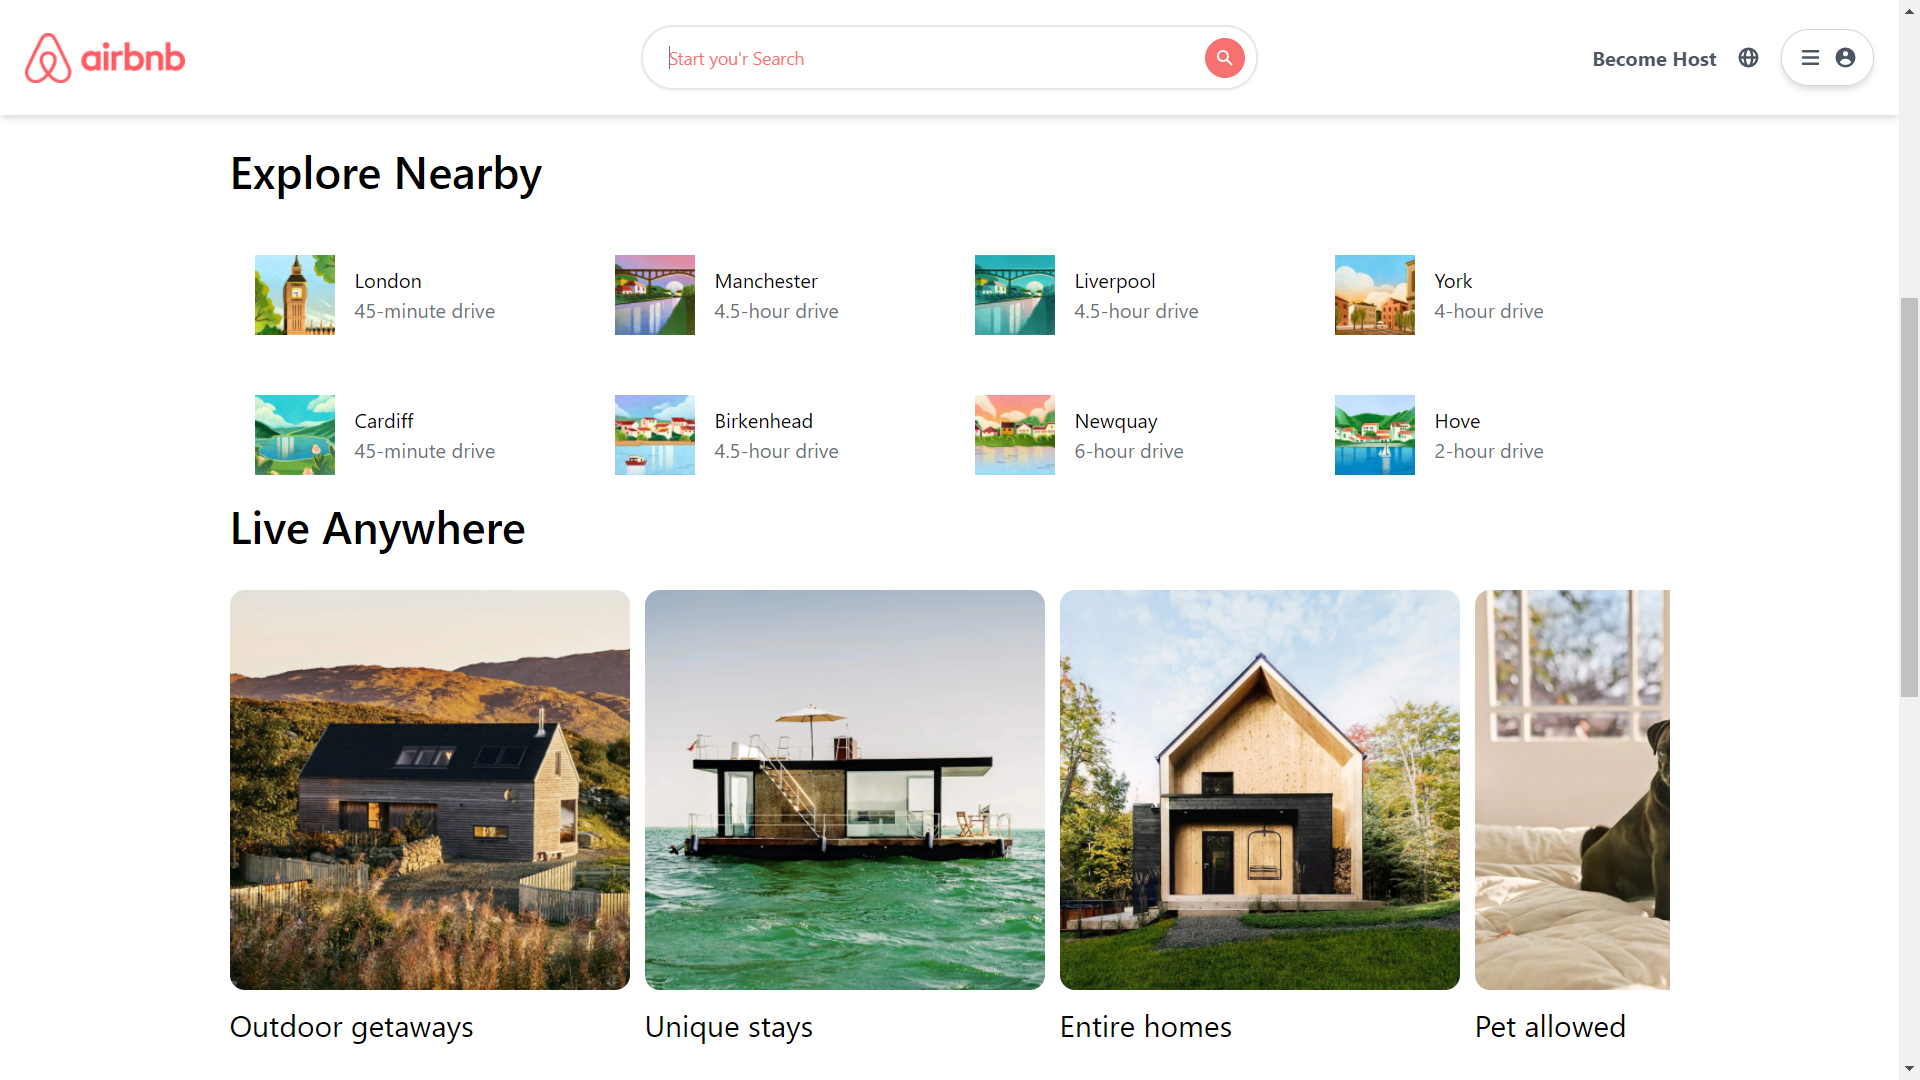Open the Entire homes cabin card
This screenshot has height=1080, width=1920.
(1260, 790)
